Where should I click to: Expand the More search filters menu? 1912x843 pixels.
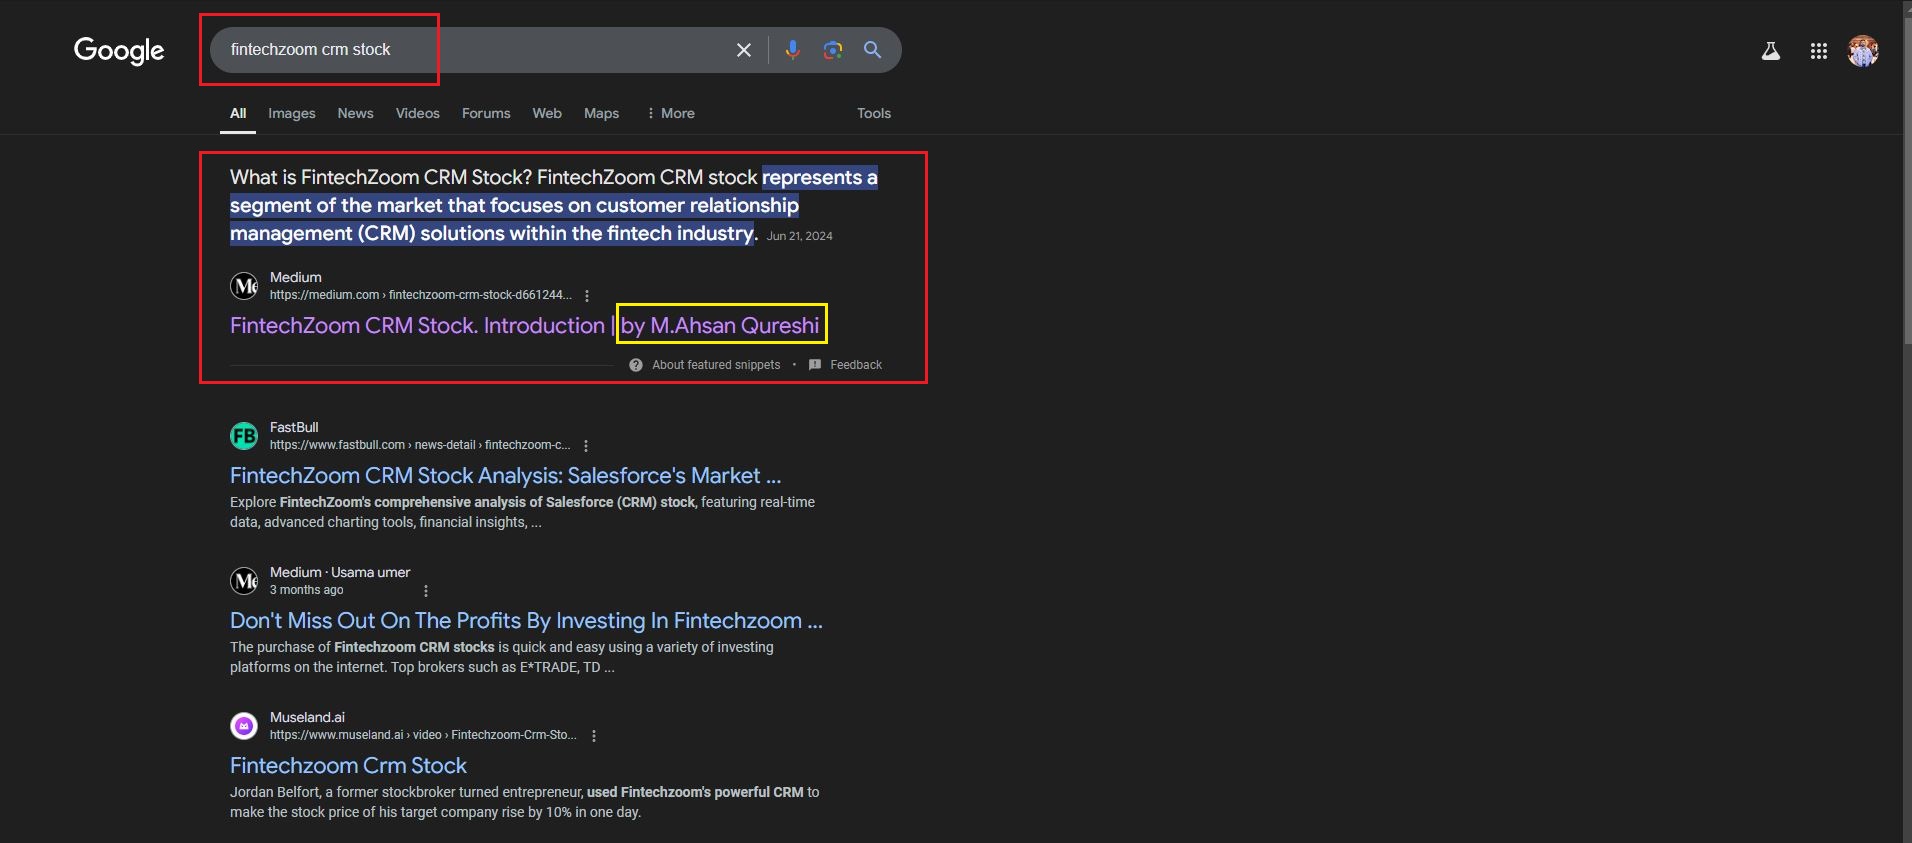[x=670, y=113]
